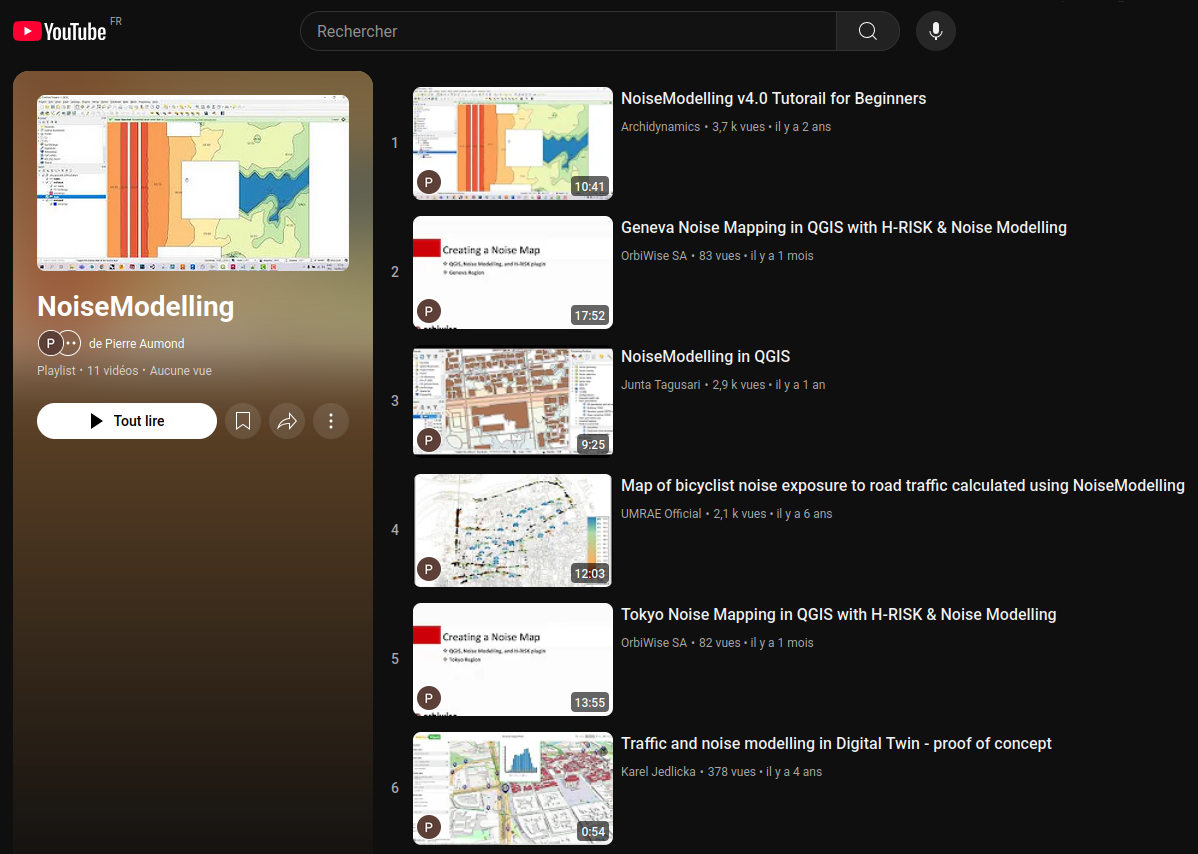
Task: Click the NoiseModelling playlist title
Action: coord(136,306)
